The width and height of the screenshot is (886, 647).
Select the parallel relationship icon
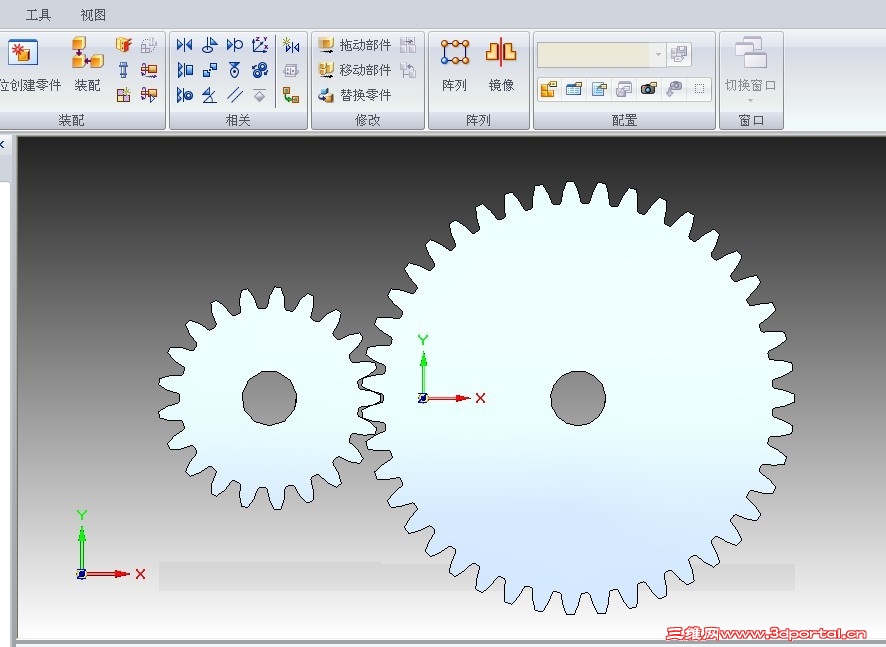[234, 95]
